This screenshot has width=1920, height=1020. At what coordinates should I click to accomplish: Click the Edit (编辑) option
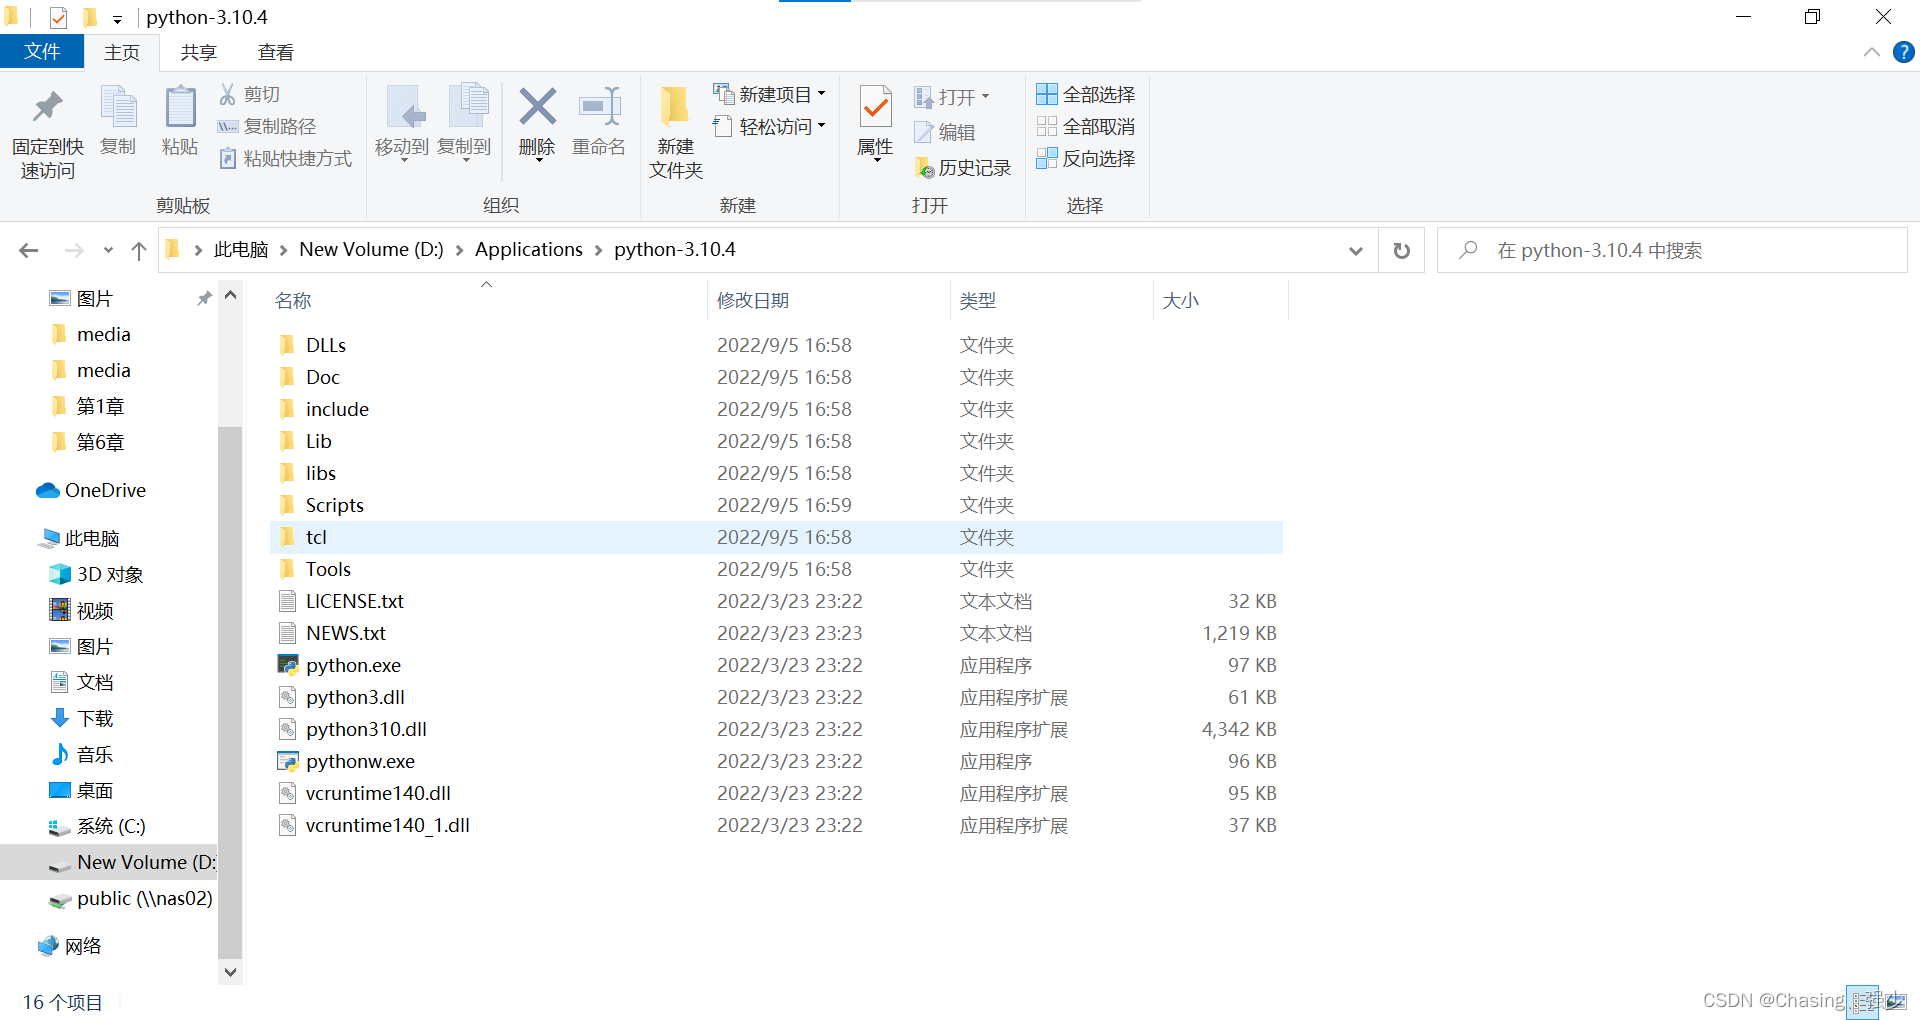tap(945, 132)
